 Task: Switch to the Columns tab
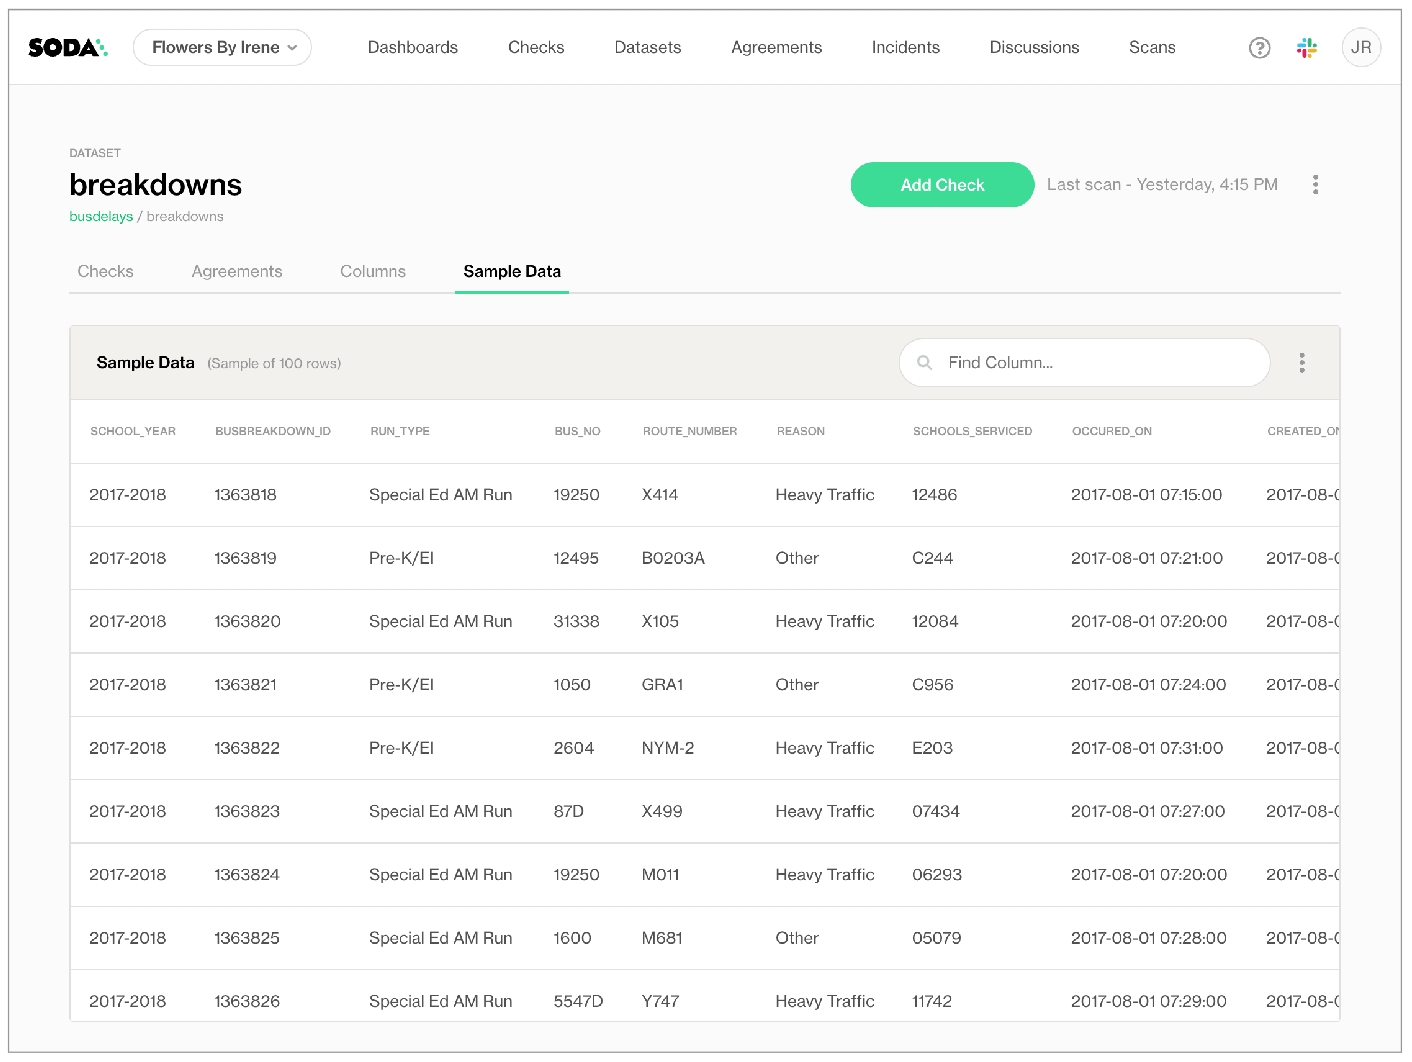pyautogui.click(x=372, y=271)
